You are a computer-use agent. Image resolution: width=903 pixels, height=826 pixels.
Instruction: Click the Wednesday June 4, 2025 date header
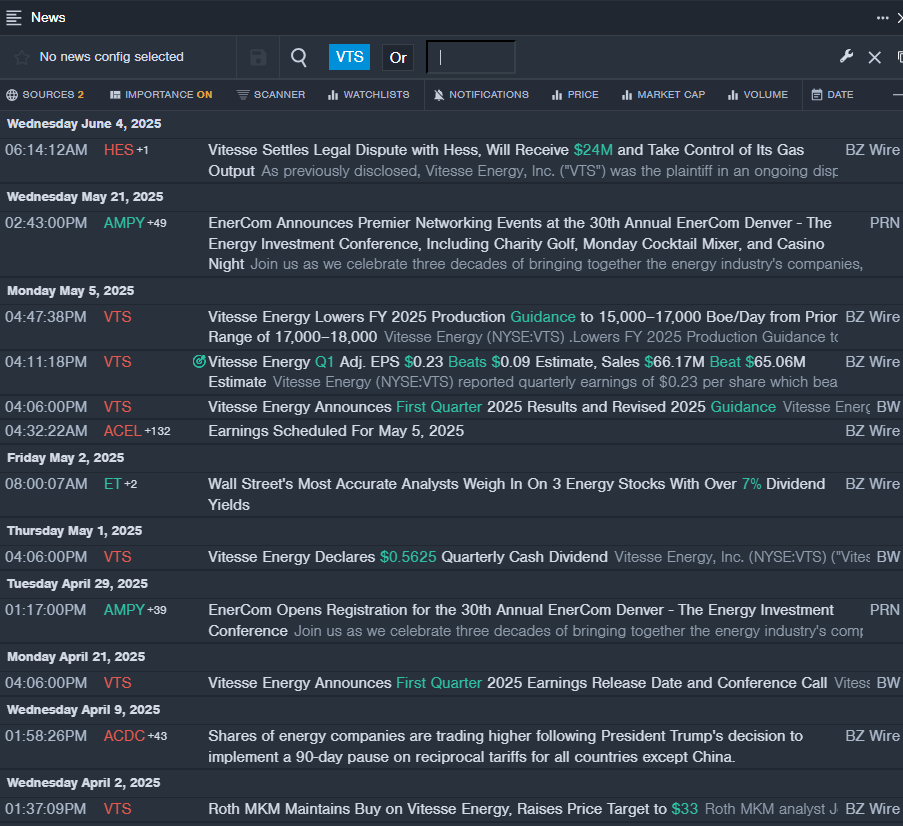[84, 124]
